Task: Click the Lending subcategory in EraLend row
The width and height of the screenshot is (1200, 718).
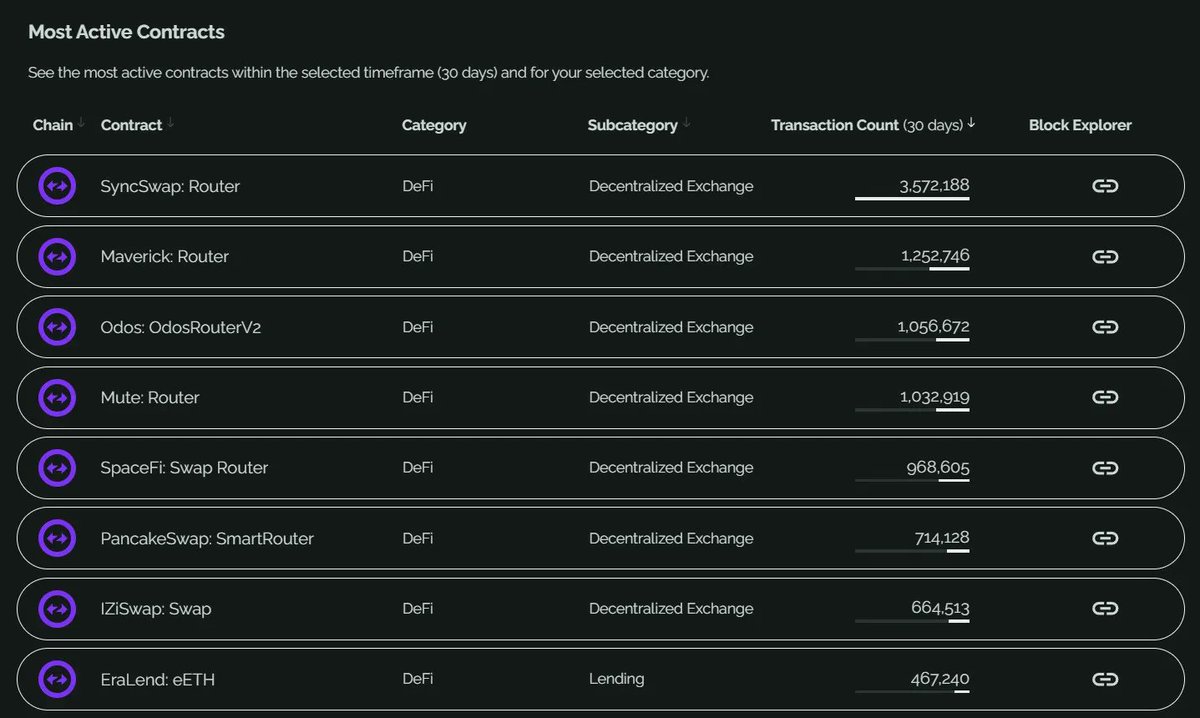Action: 616,679
